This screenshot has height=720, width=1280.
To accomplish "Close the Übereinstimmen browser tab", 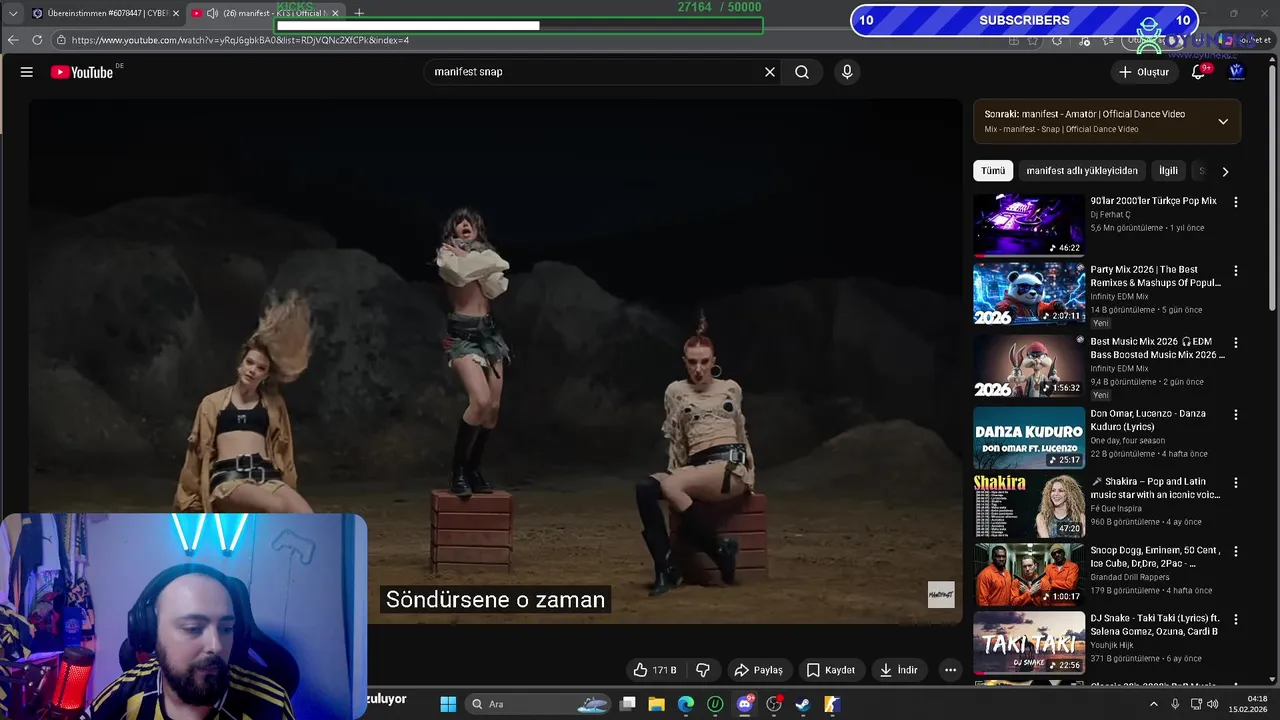I will click(176, 13).
